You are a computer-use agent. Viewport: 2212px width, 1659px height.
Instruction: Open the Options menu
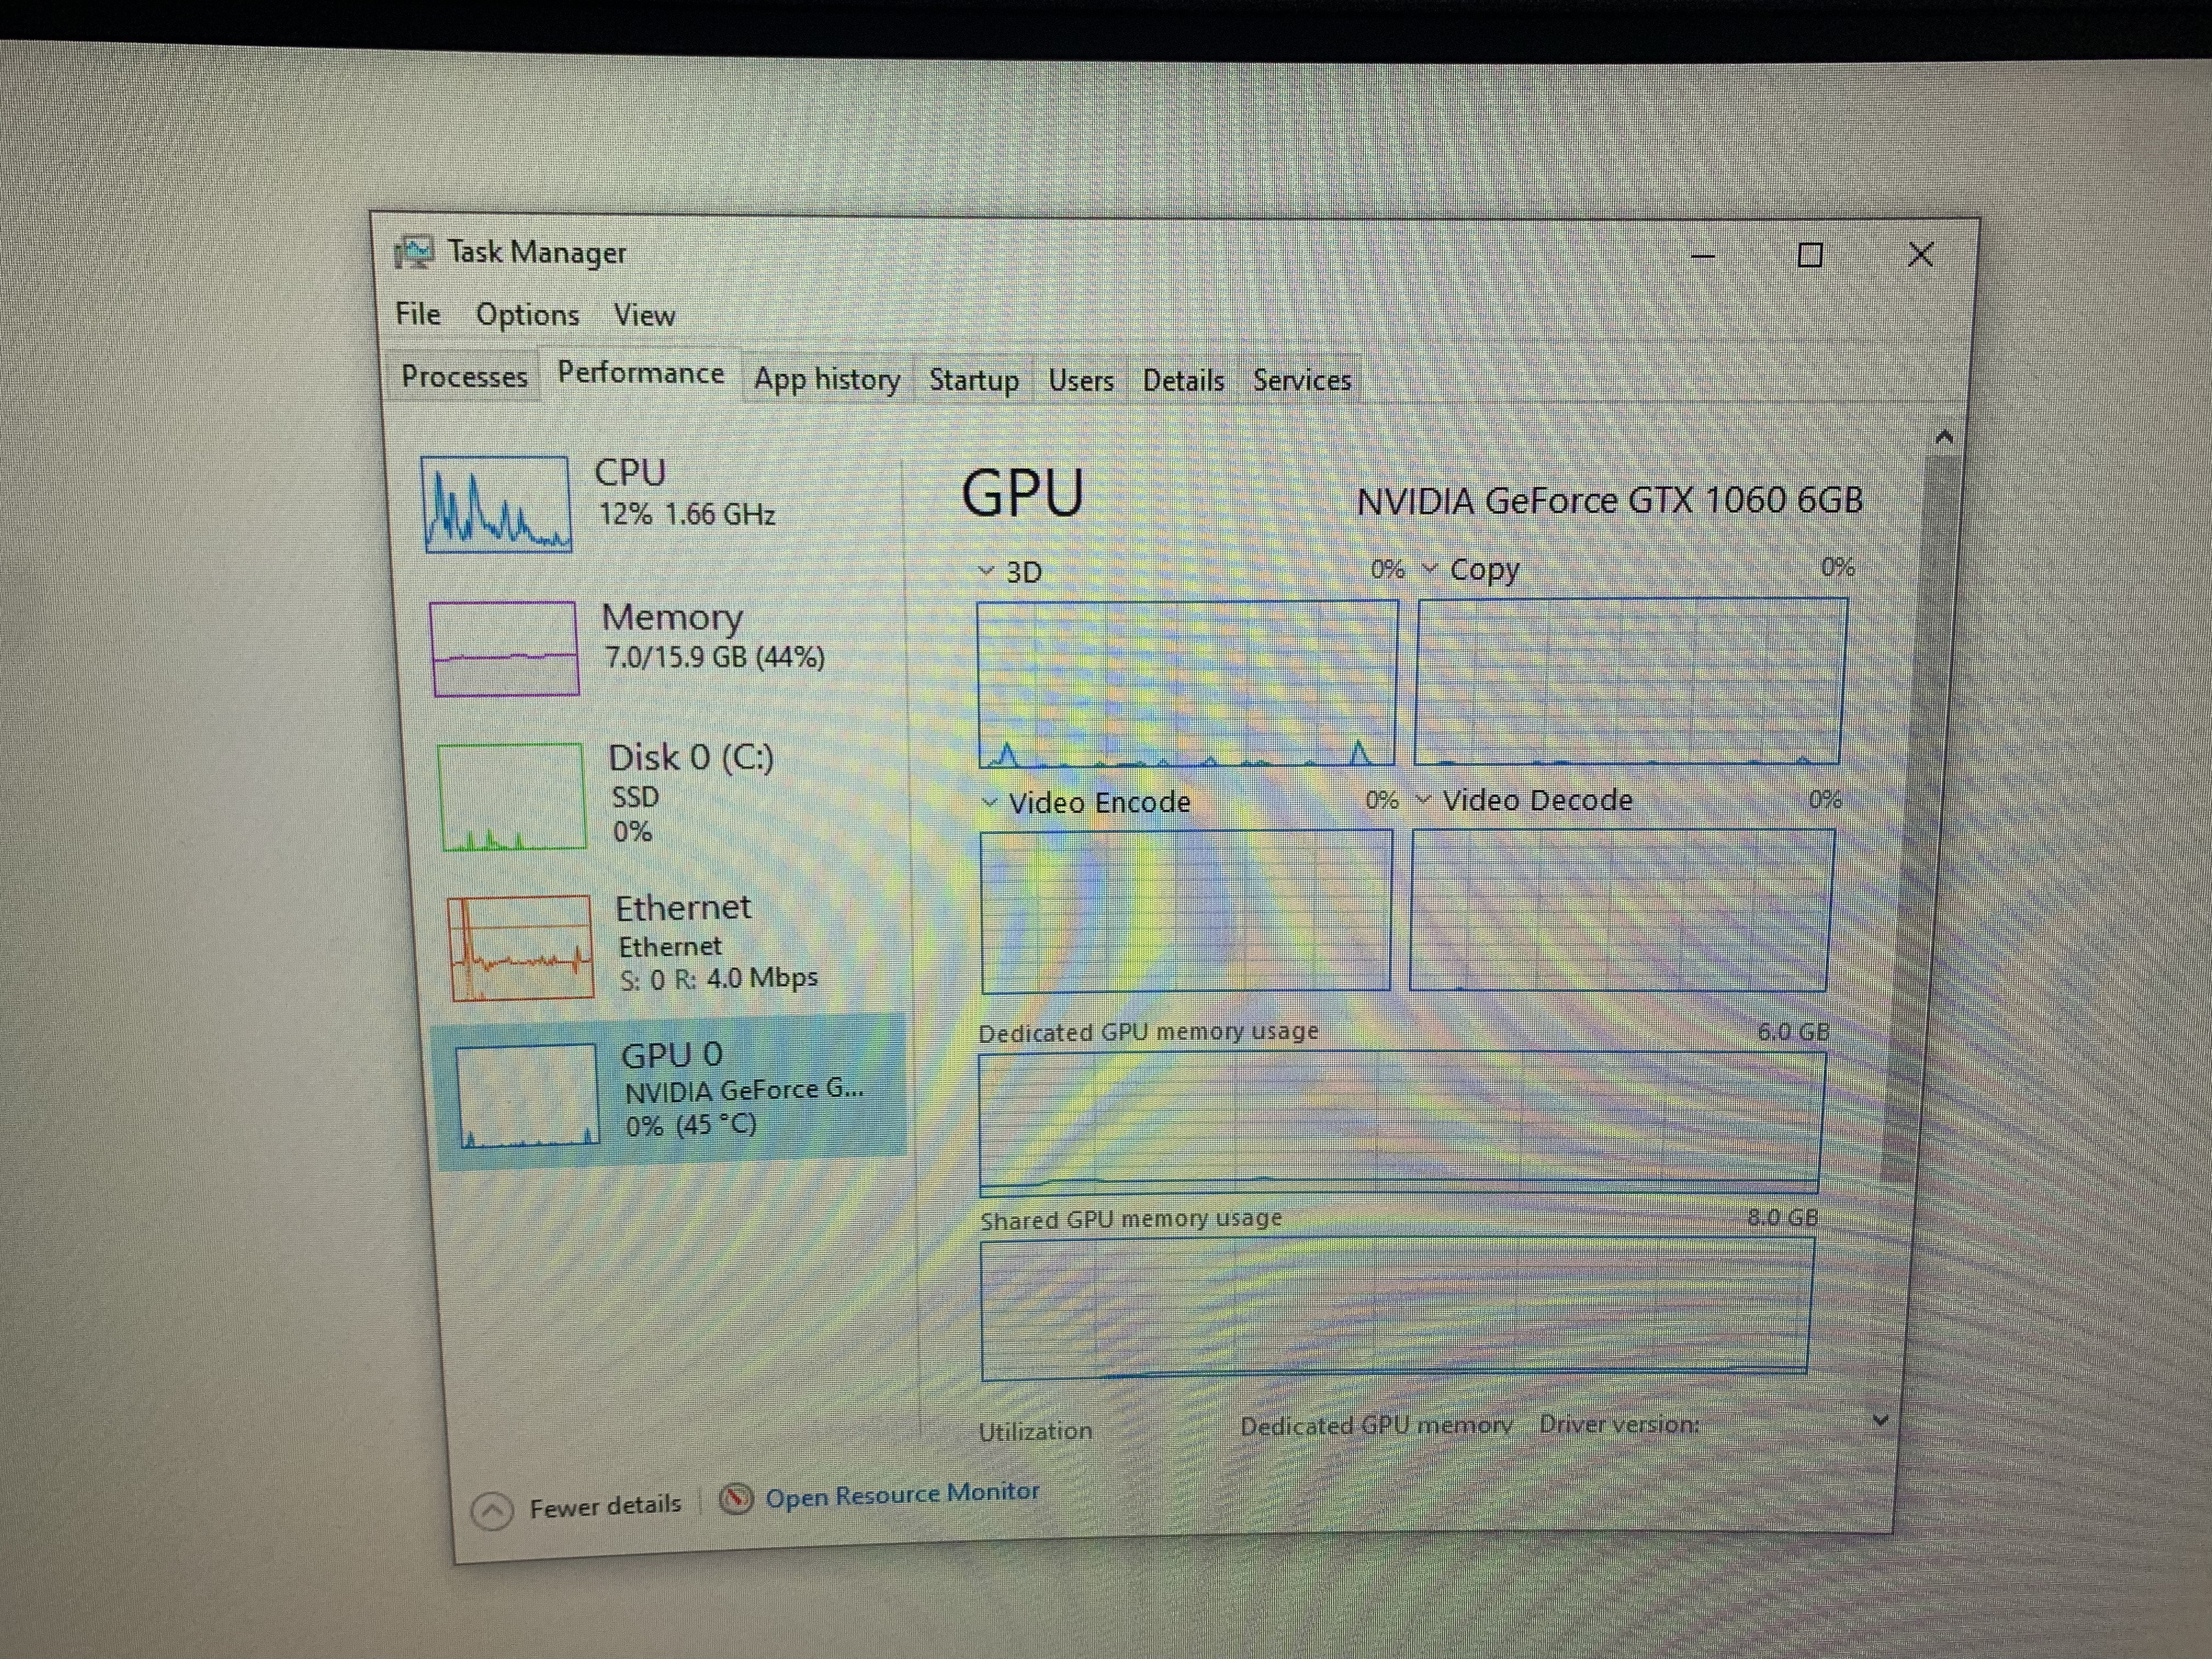[527, 315]
